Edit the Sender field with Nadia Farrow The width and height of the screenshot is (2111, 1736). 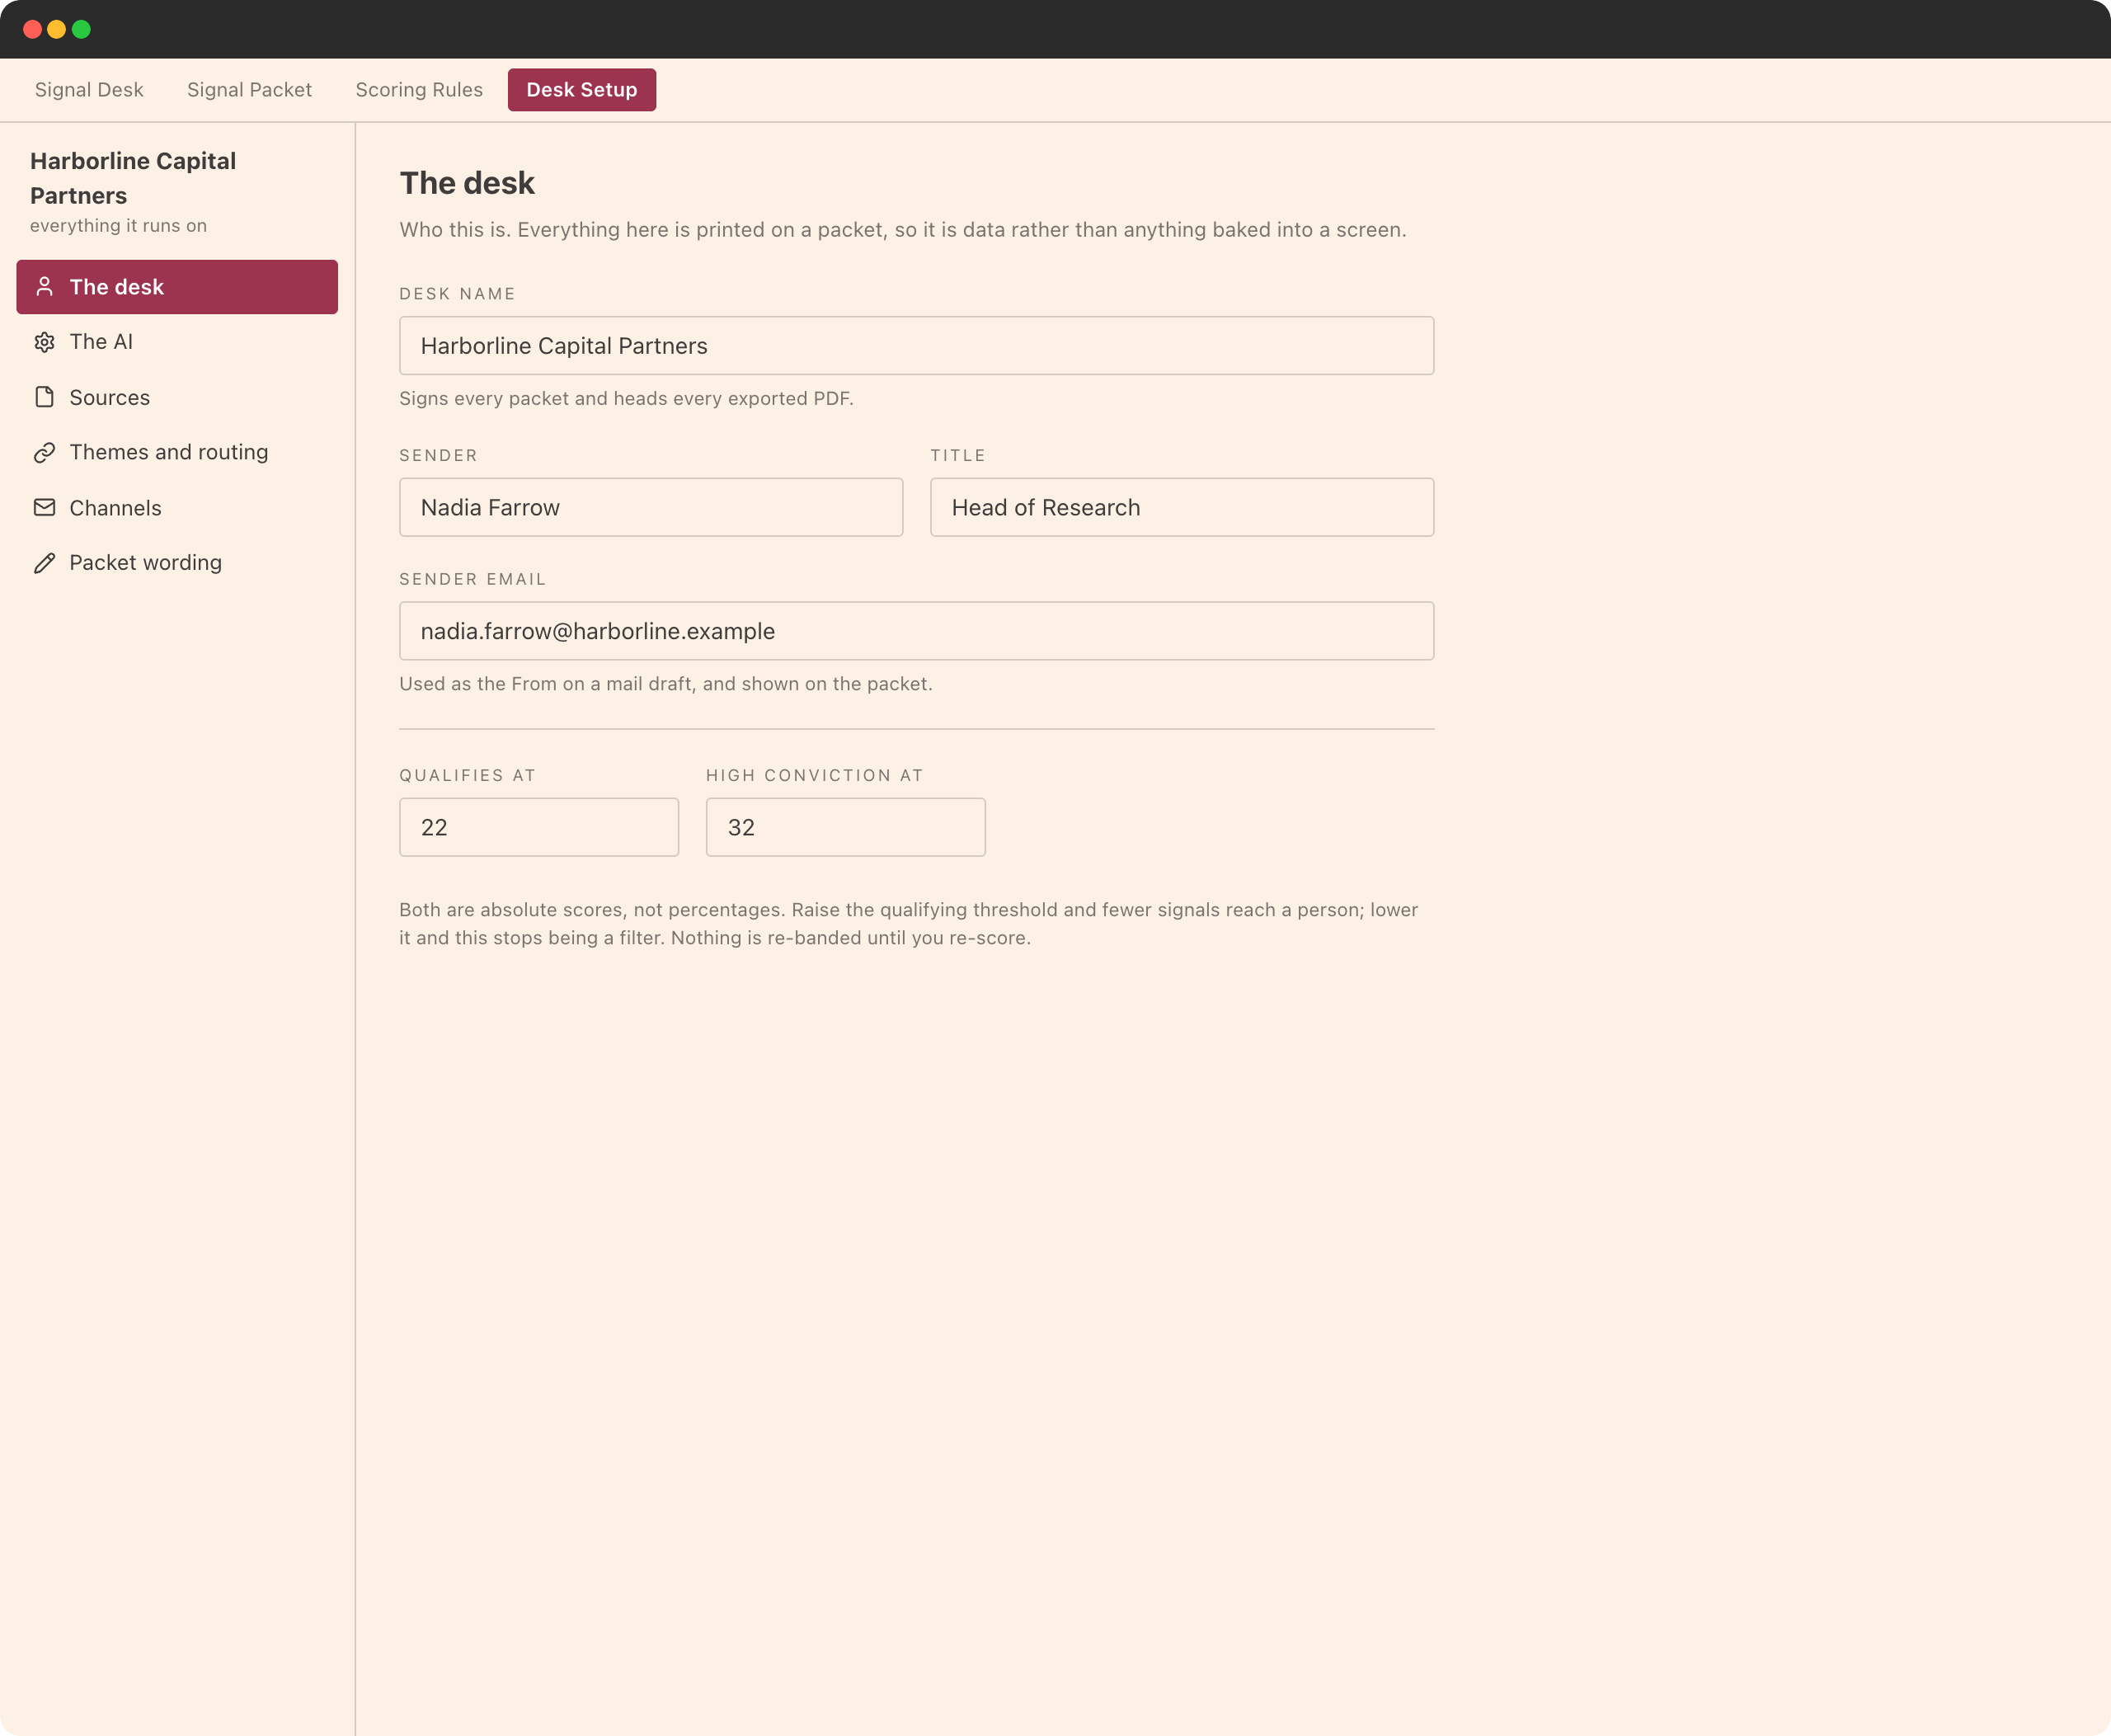coord(651,507)
